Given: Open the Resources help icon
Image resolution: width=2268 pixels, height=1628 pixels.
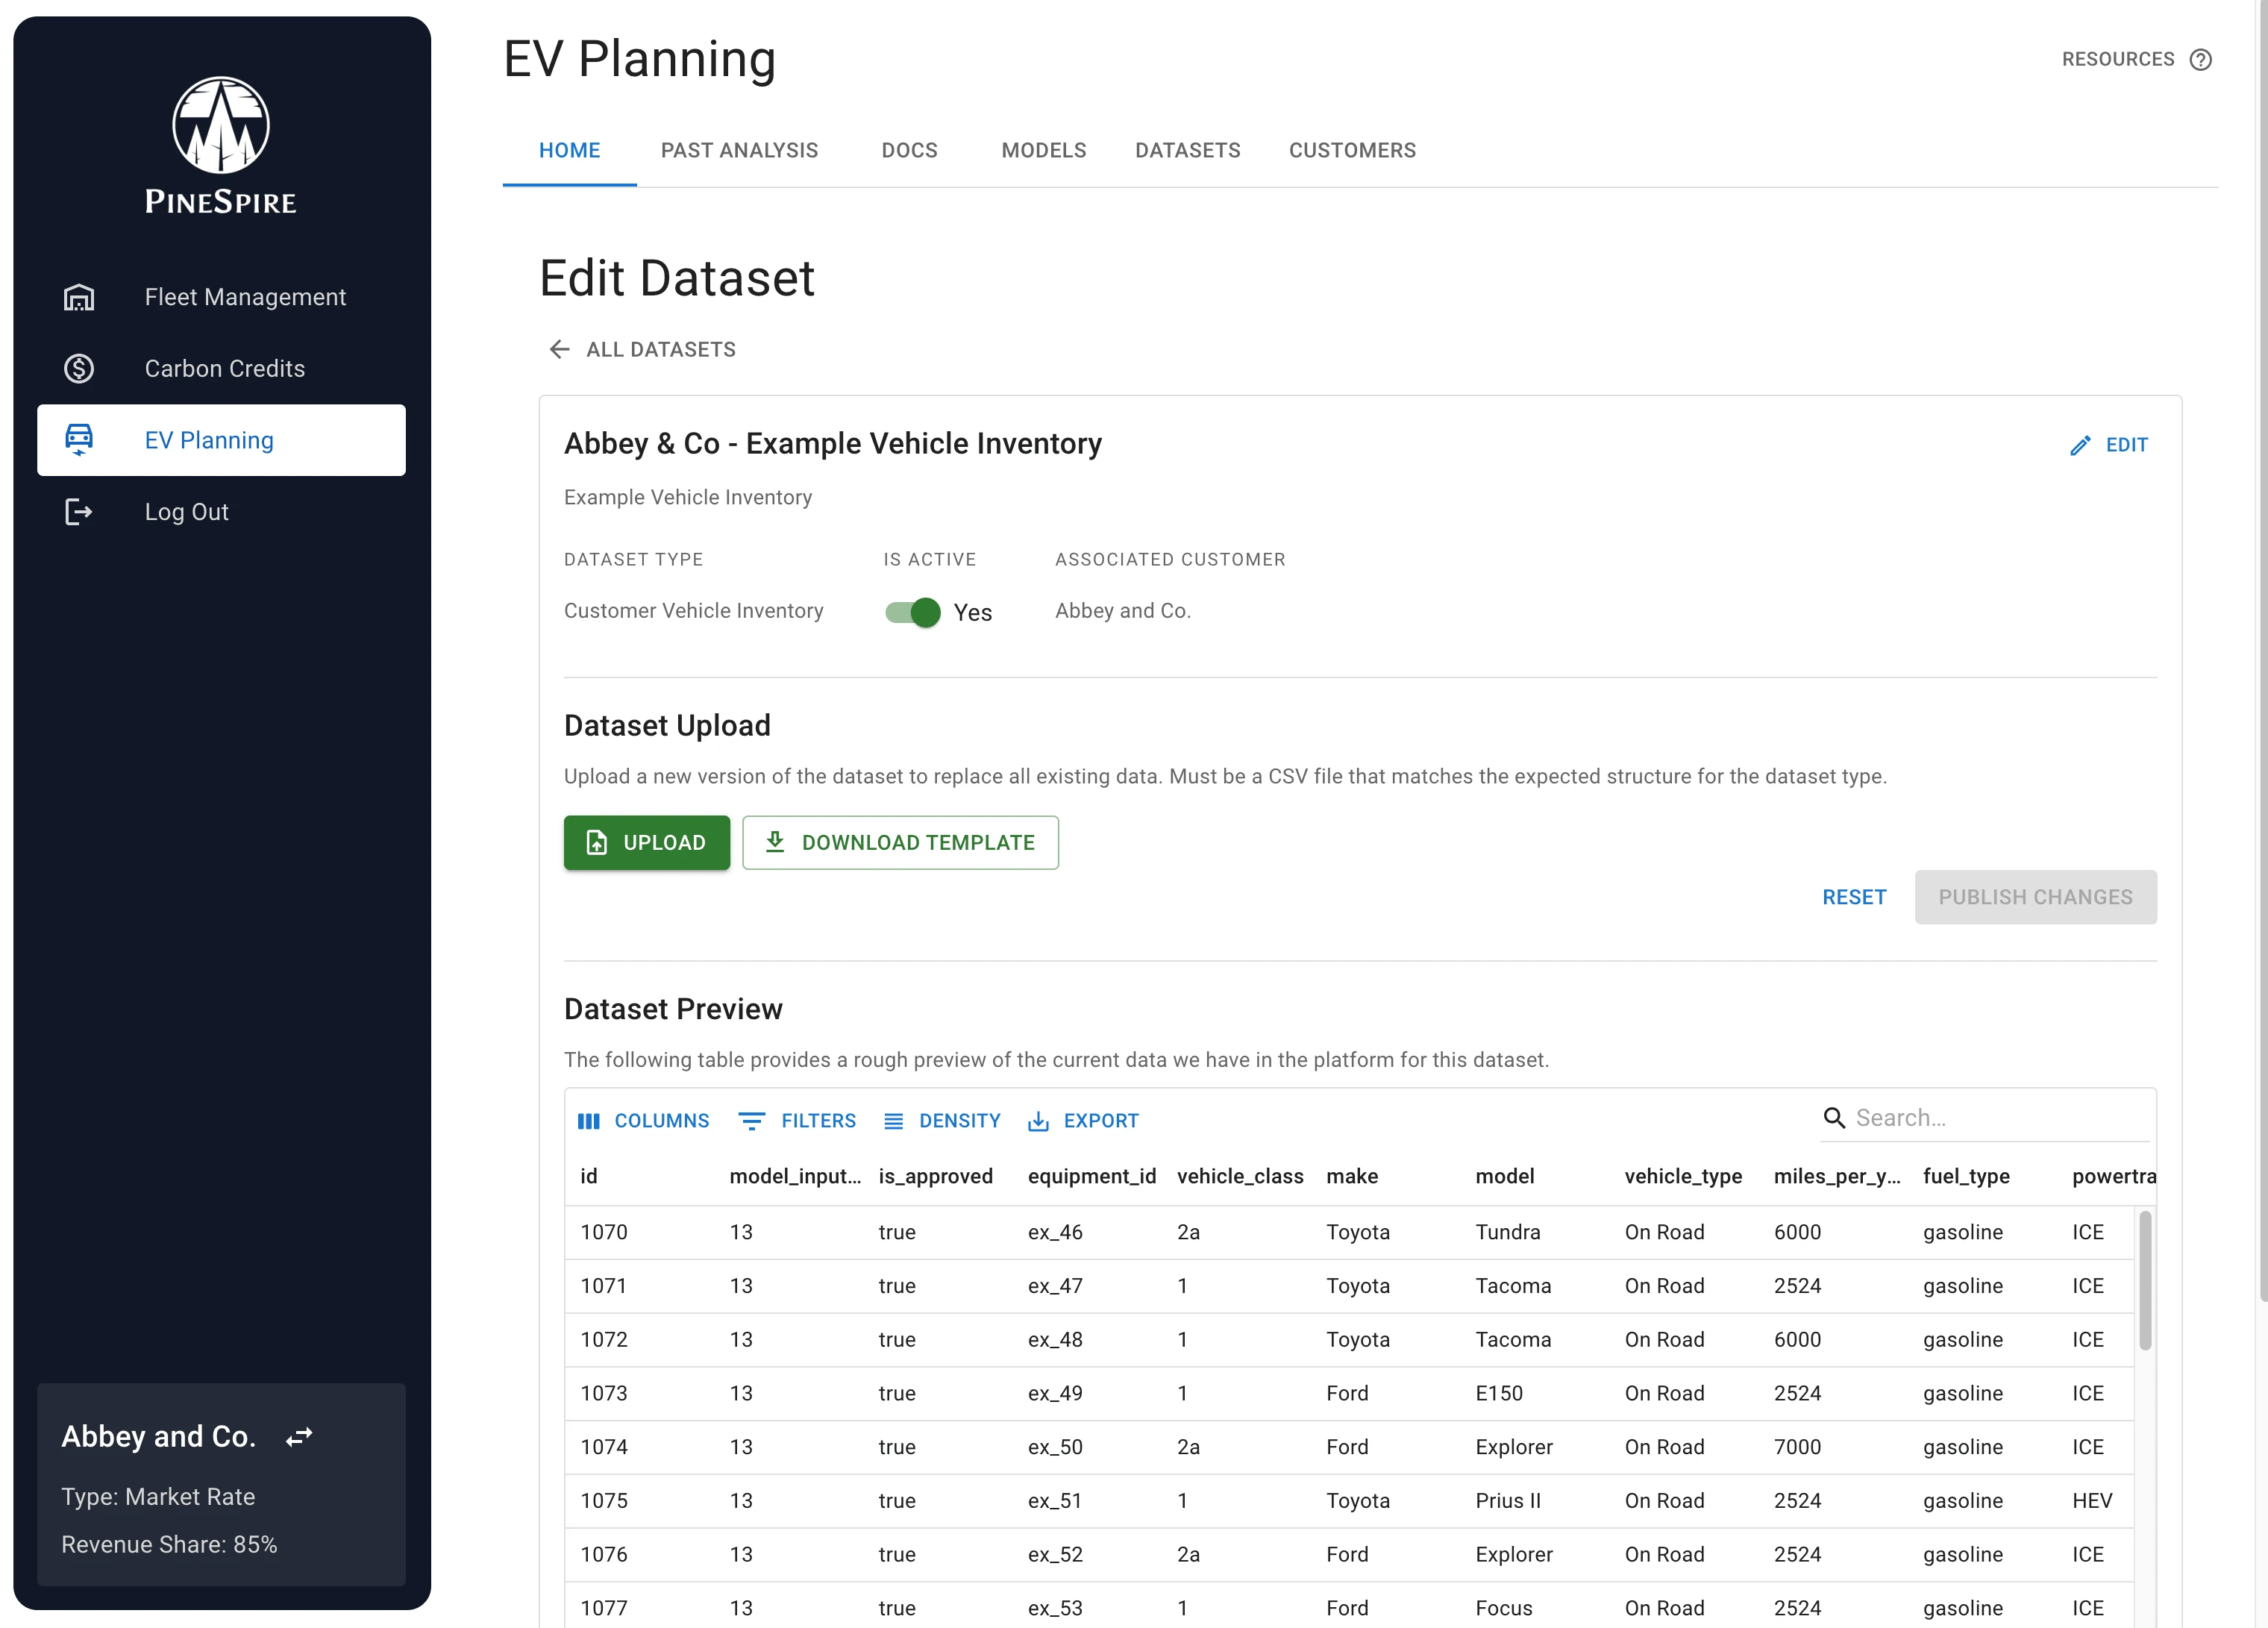Looking at the screenshot, I should click(2200, 59).
